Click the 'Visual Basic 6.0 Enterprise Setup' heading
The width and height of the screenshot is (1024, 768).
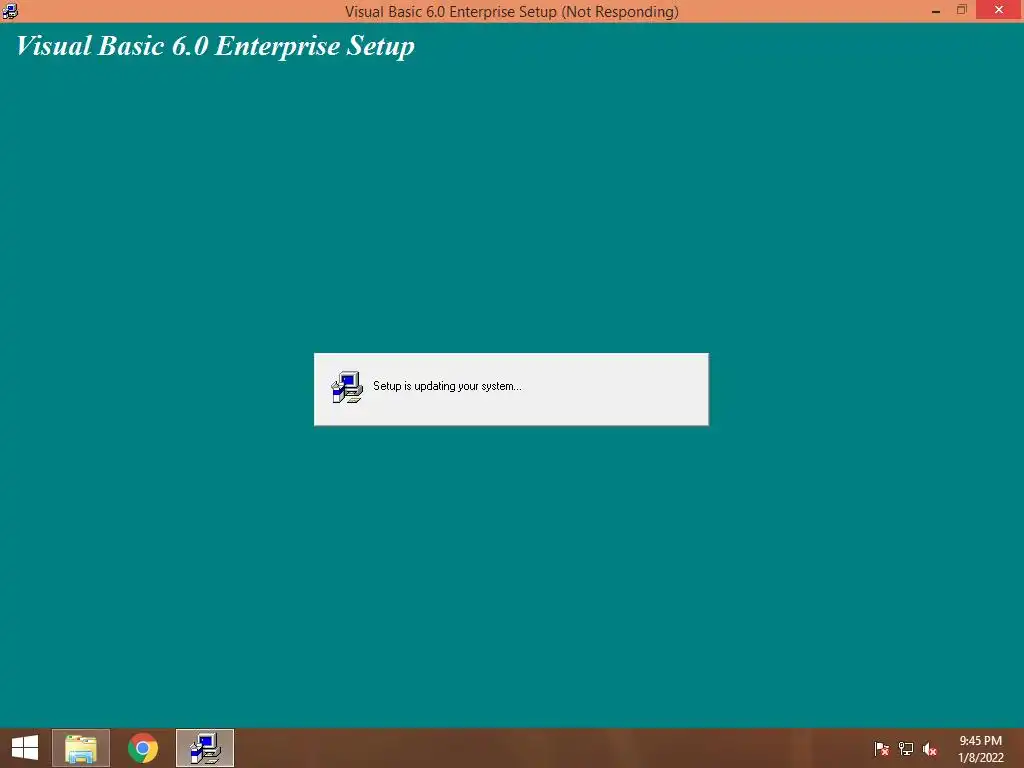(216, 46)
